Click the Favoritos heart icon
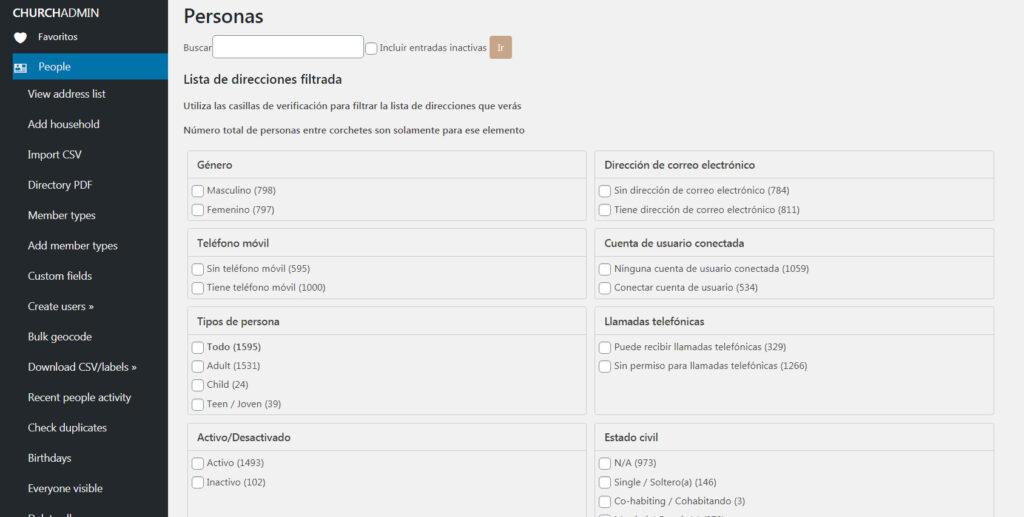The height and width of the screenshot is (517, 1024). [20, 38]
